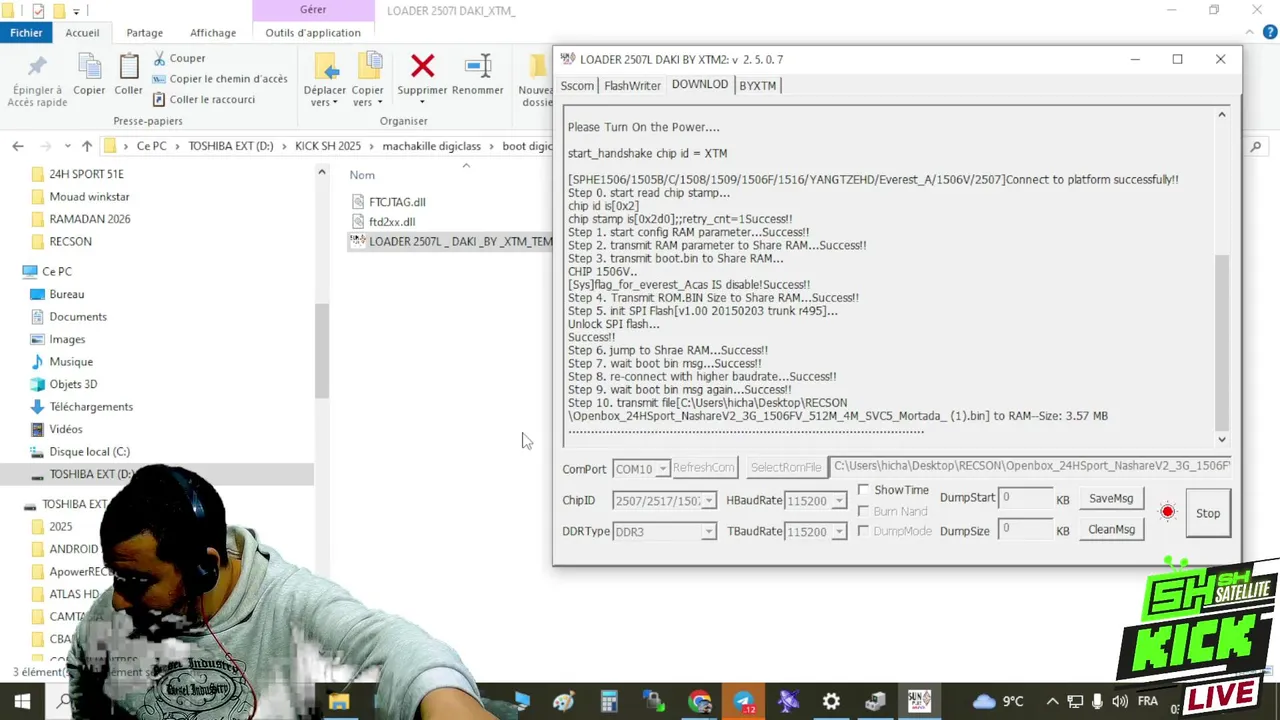Click the Couper scissors command
Image resolution: width=1280 pixels, height=720 pixels.
pos(179,58)
